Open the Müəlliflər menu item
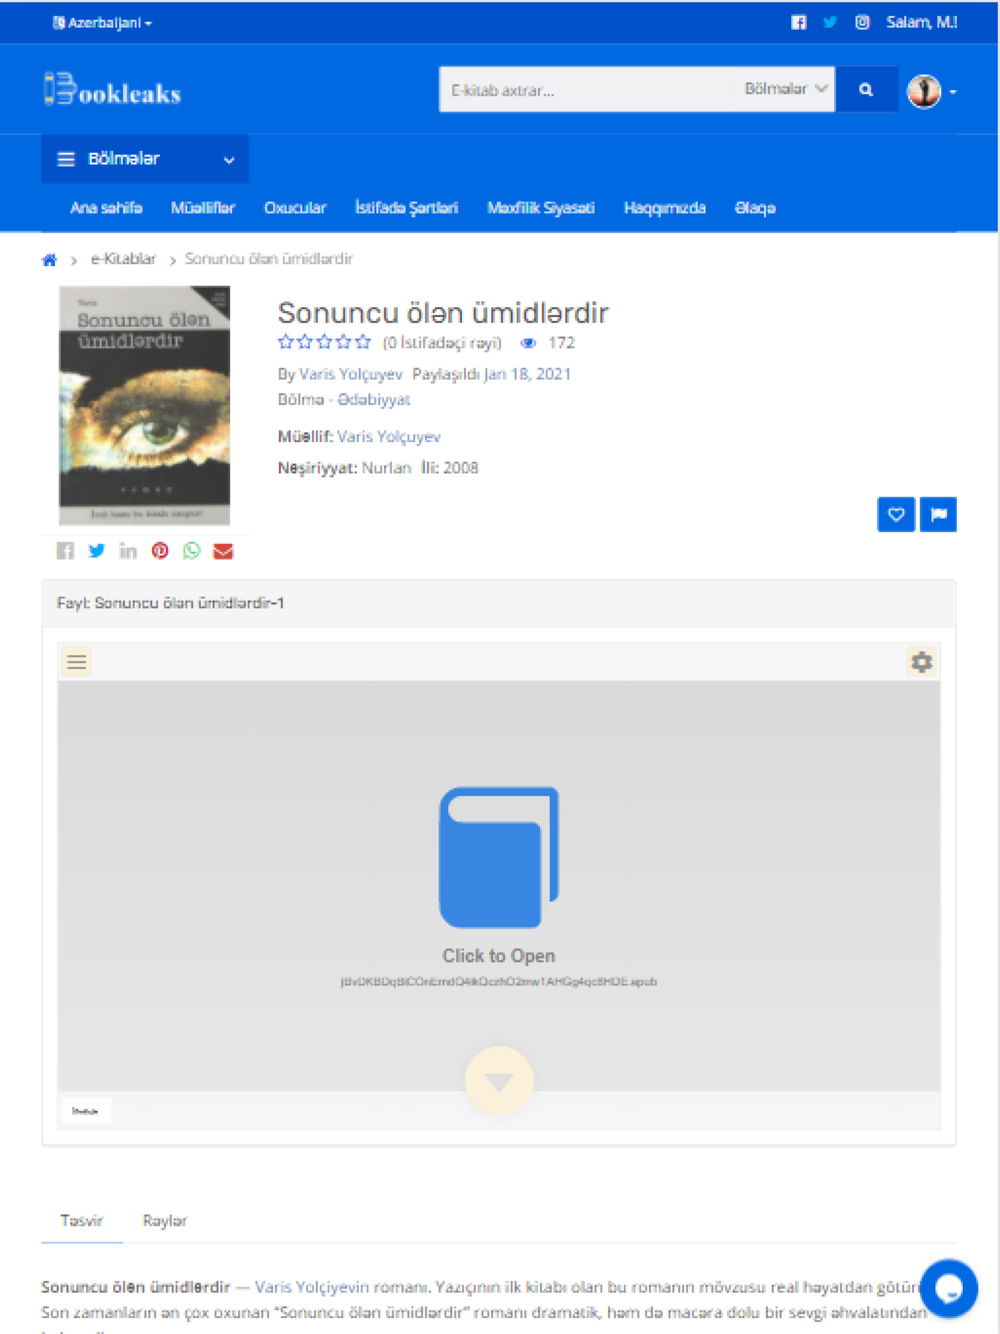 [x=203, y=208]
